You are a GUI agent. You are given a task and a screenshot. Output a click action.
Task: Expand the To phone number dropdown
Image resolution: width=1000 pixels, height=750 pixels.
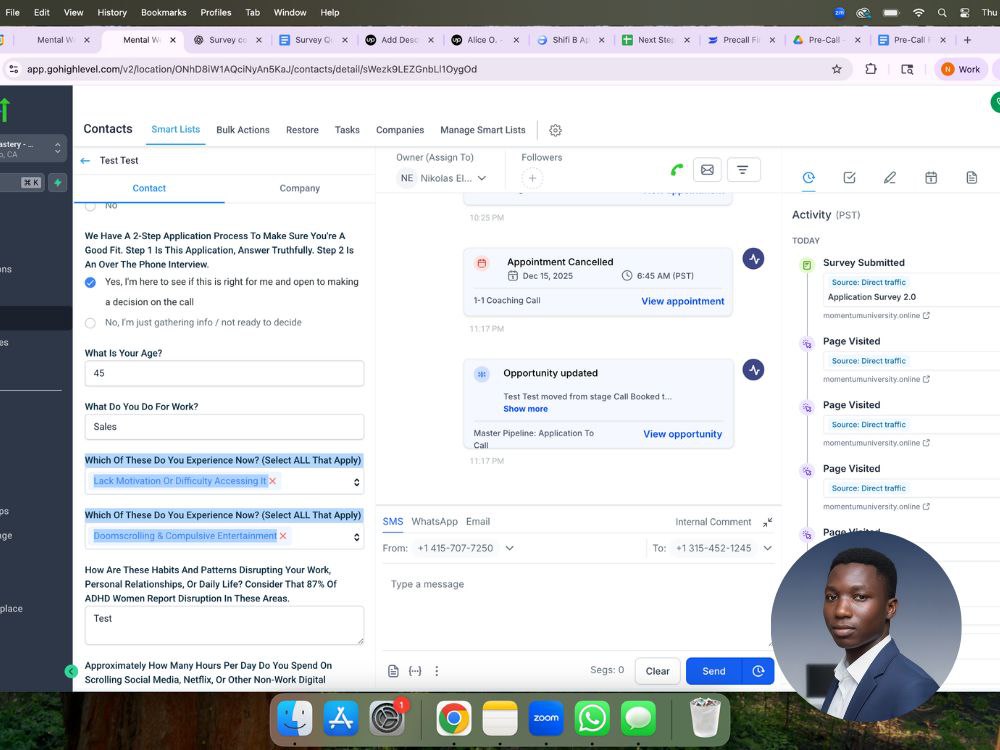pyautogui.click(x=767, y=548)
